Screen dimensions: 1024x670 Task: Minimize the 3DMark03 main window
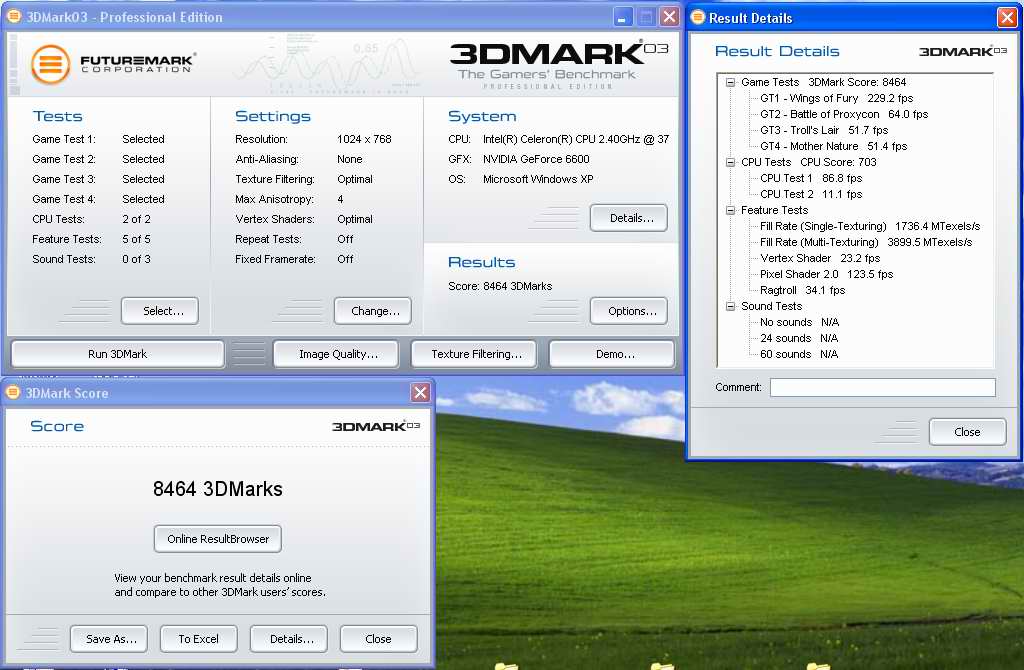[623, 17]
